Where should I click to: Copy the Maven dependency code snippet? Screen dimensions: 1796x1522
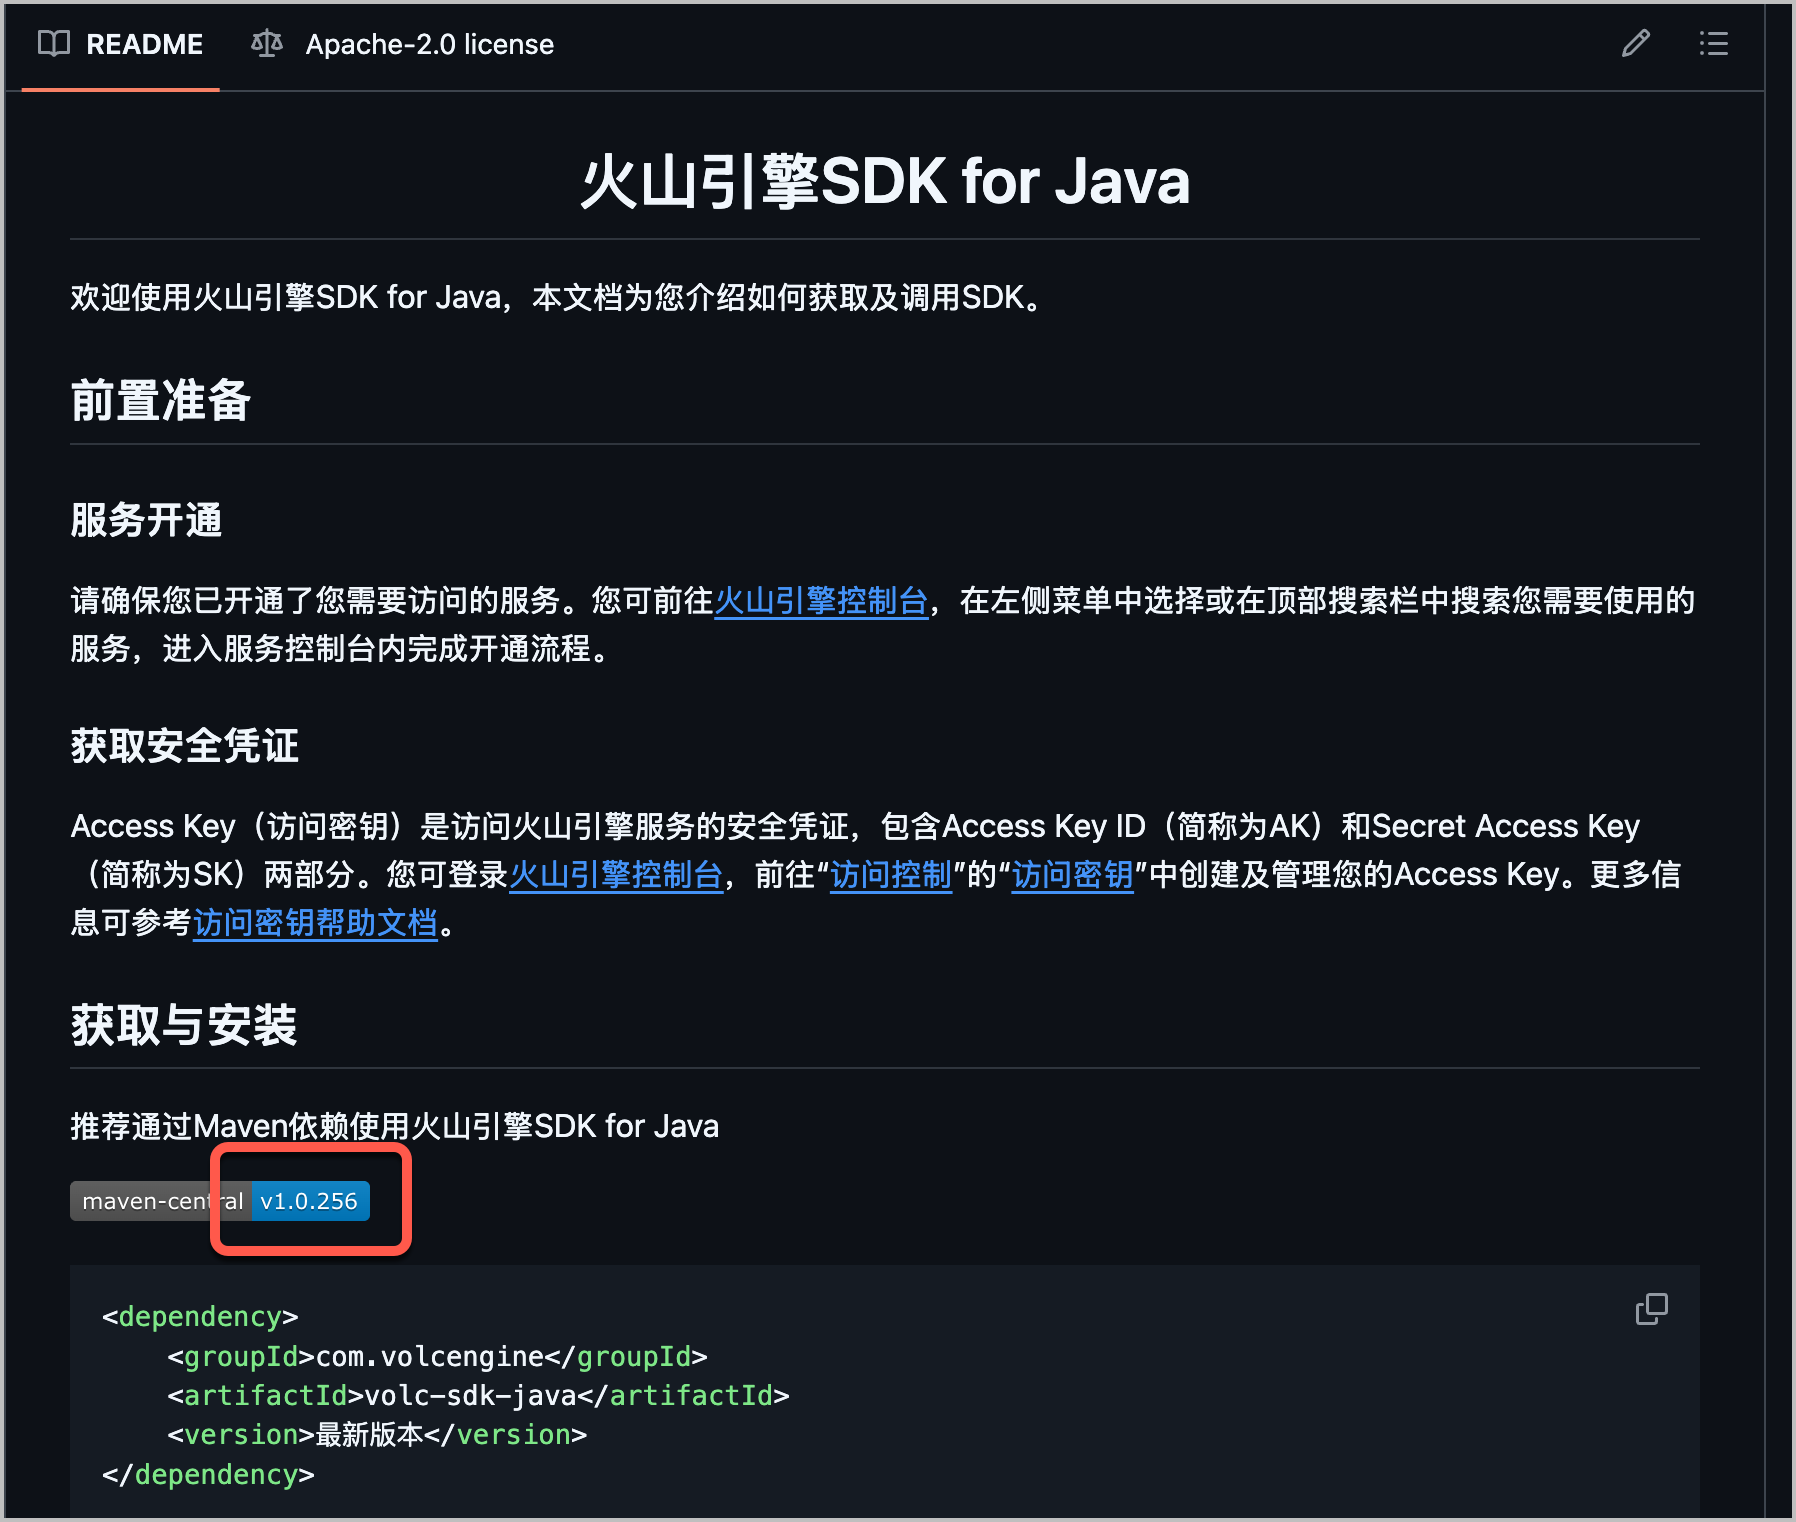[1651, 1308]
